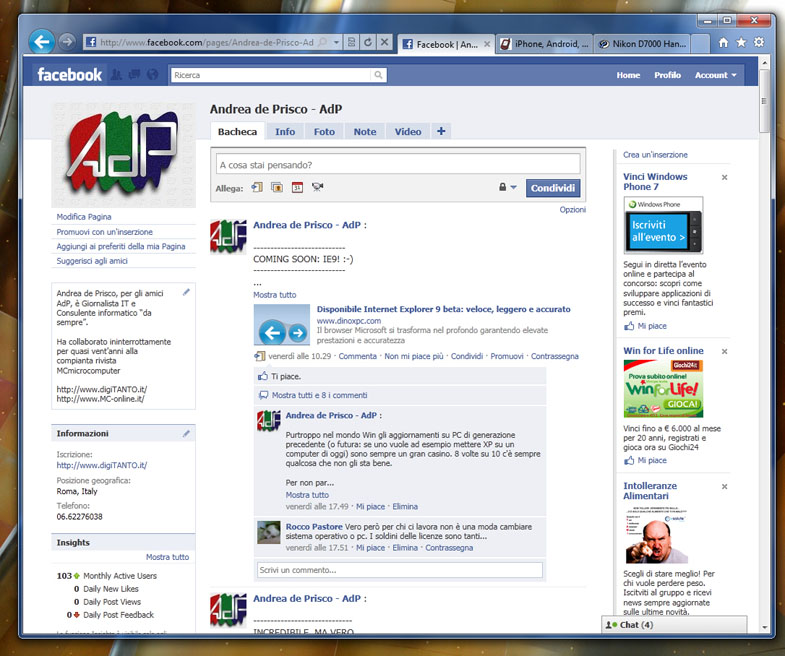Click Mostra tutto in Insights section

pyautogui.click(x=168, y=557)
